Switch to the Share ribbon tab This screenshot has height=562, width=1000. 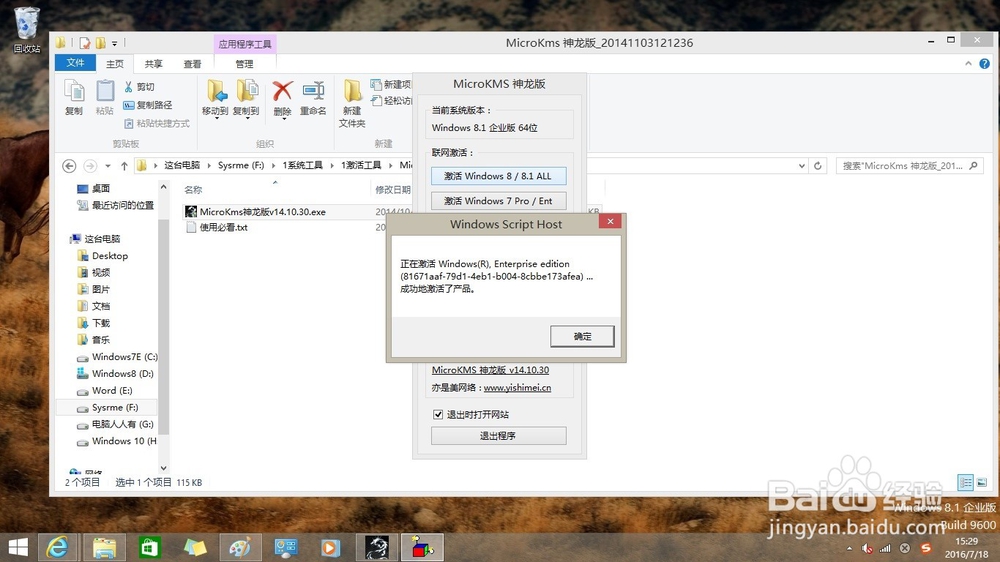[153, 64]
